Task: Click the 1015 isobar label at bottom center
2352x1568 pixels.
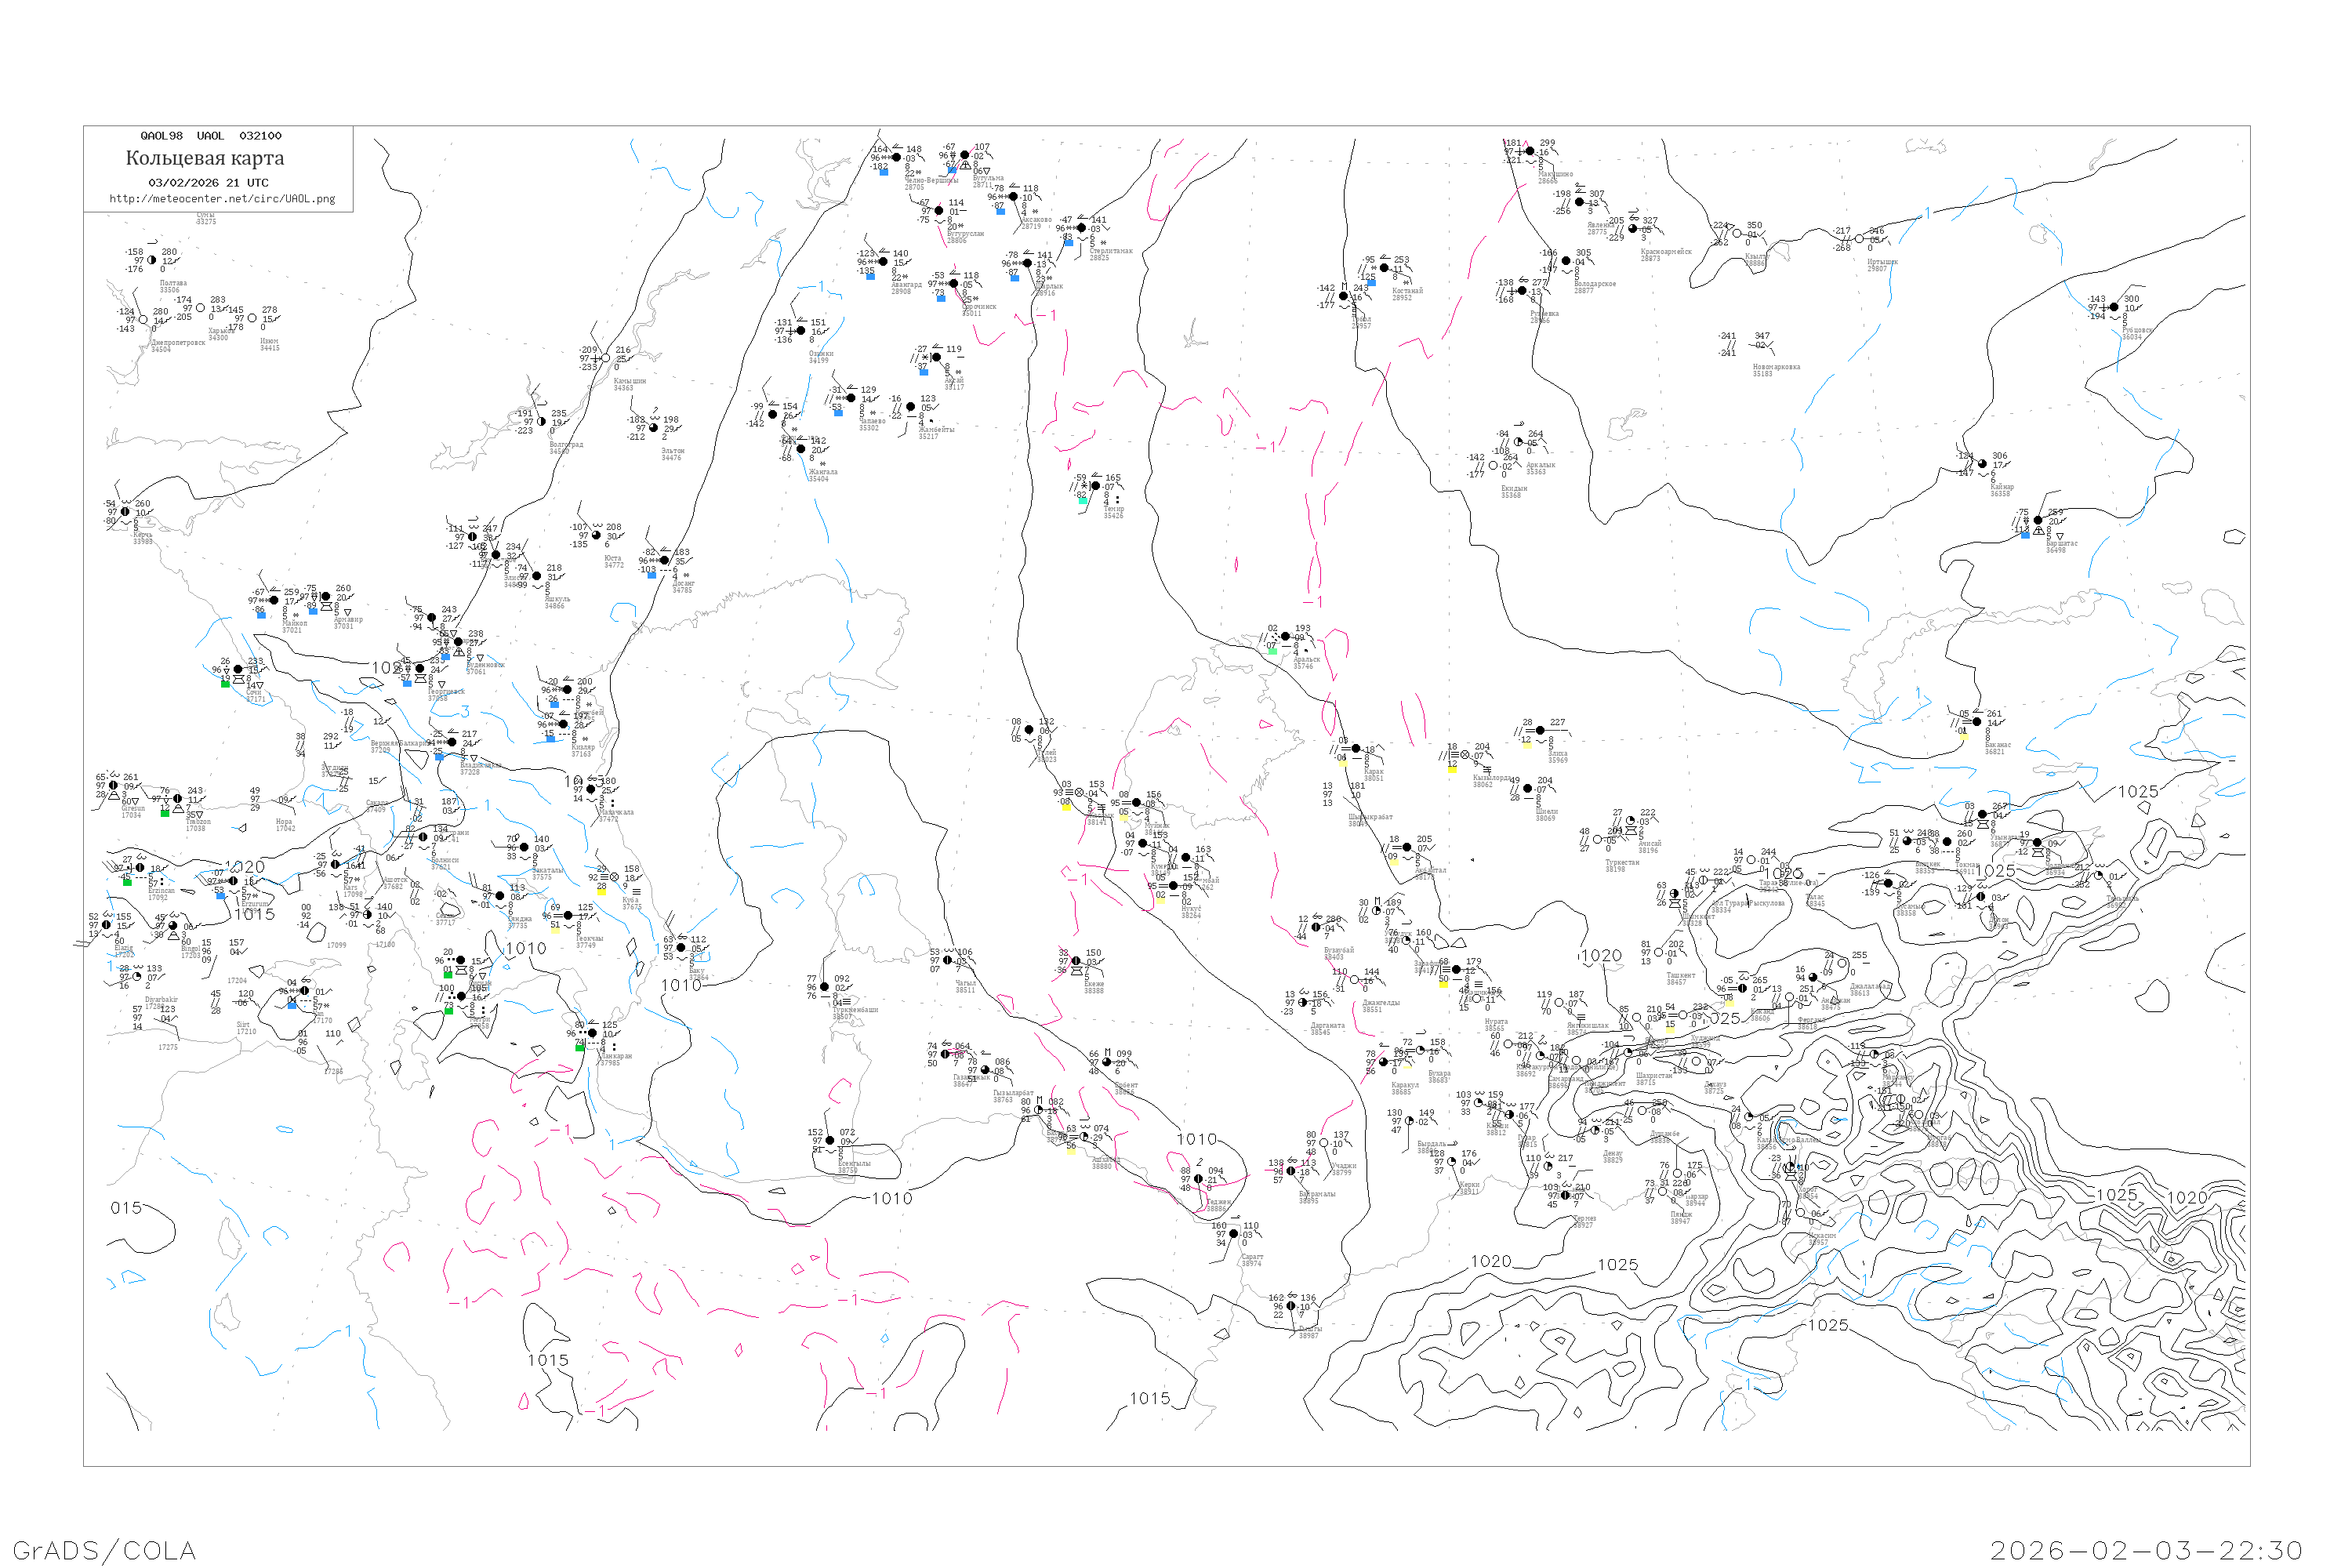Action: (1149, 1399)
